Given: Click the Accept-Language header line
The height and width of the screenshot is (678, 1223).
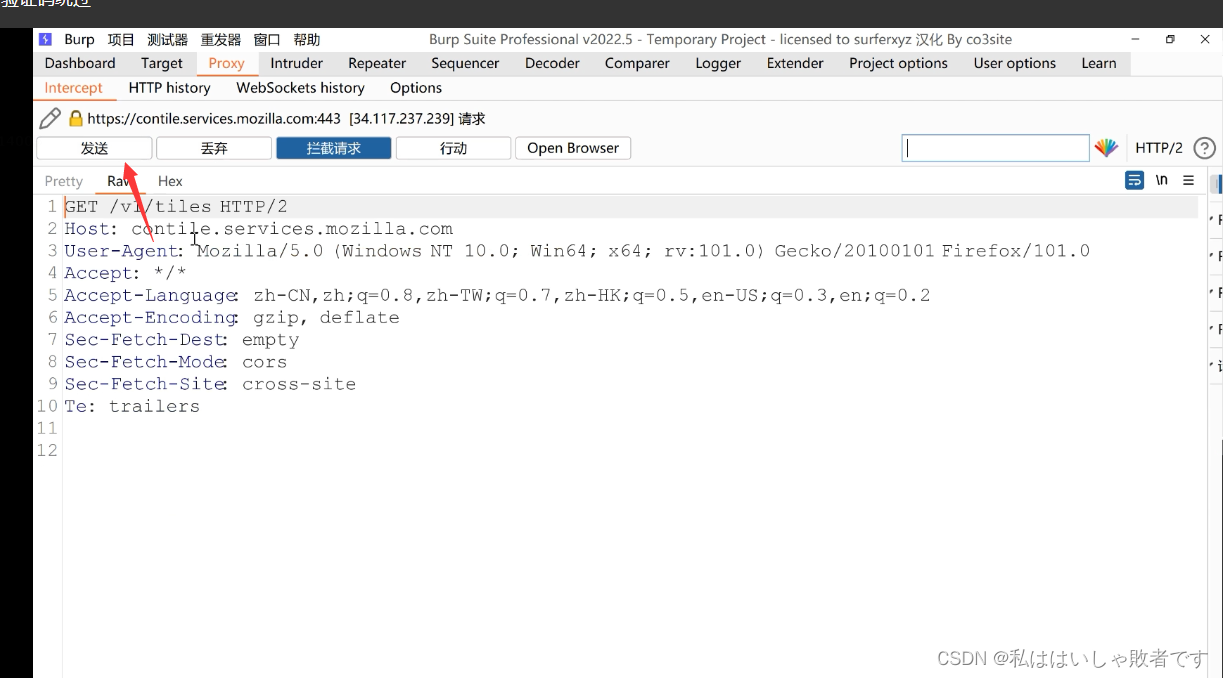Looking at the screenshot, I should [497, 295].
